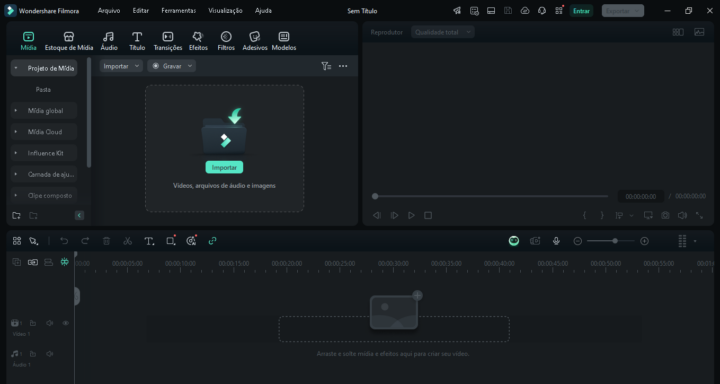Viewport: 720px width, 384px height.
Task: Open the media panel more options icon
Action: (x=343, y=66)
